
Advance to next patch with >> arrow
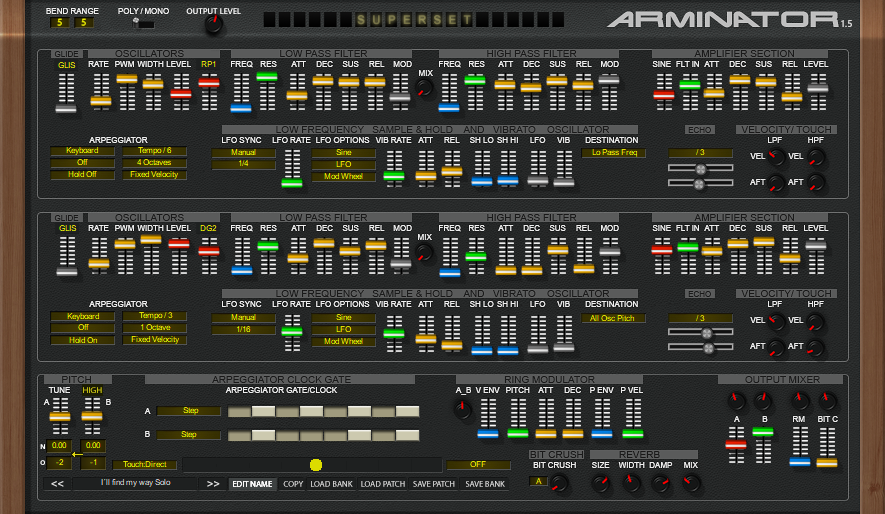pyautogui.click(x=213, y=483)
